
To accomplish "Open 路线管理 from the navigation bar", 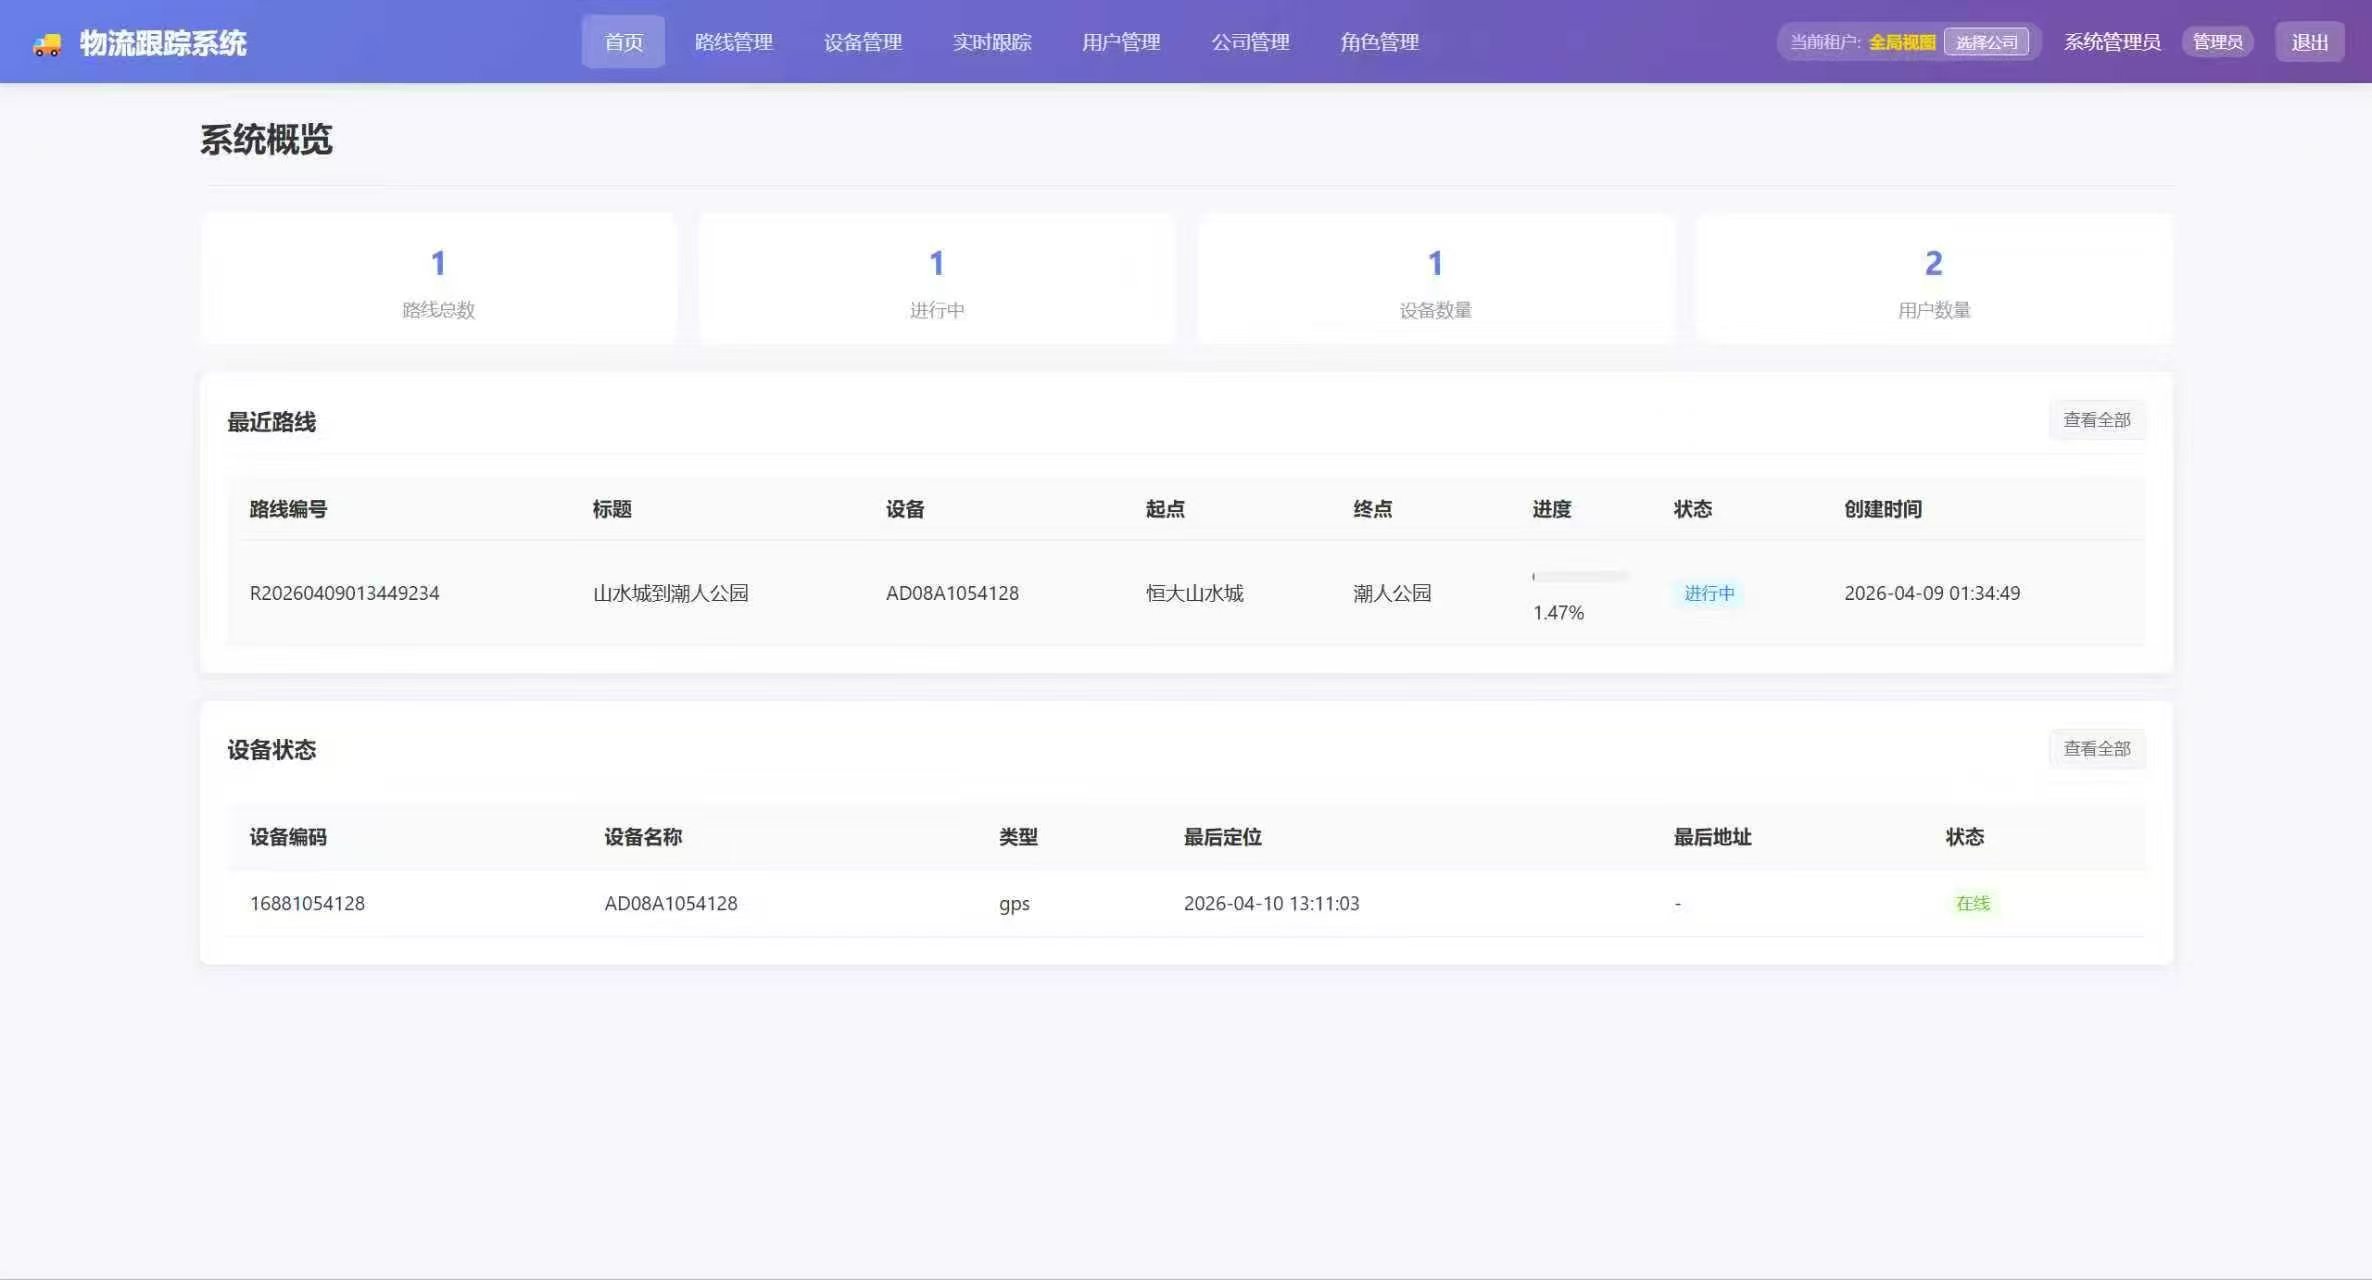I will point(733,42).
